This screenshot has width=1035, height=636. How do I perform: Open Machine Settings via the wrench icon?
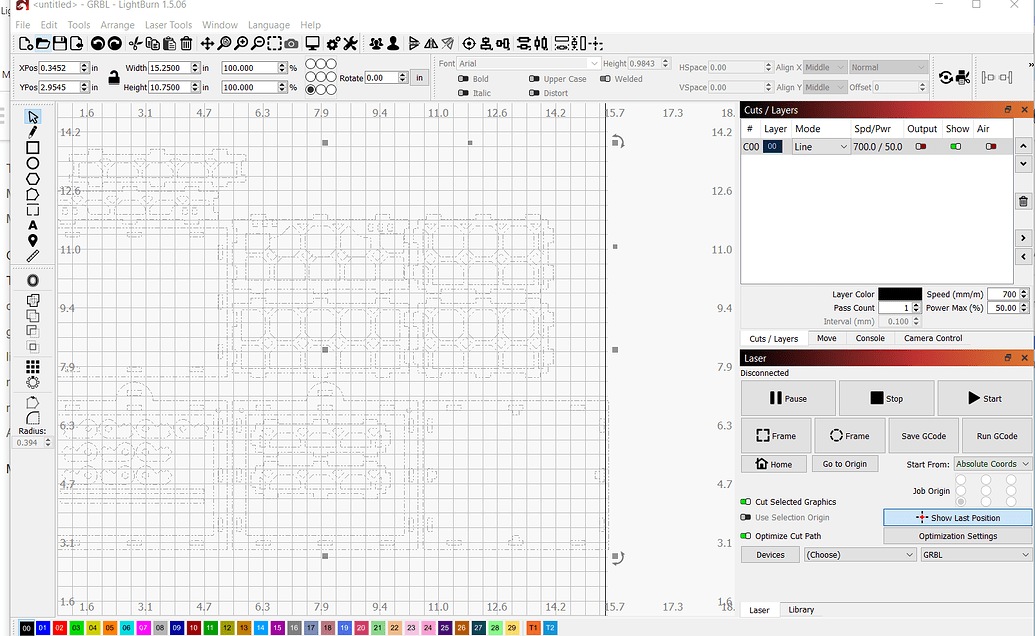coord(351,43)
